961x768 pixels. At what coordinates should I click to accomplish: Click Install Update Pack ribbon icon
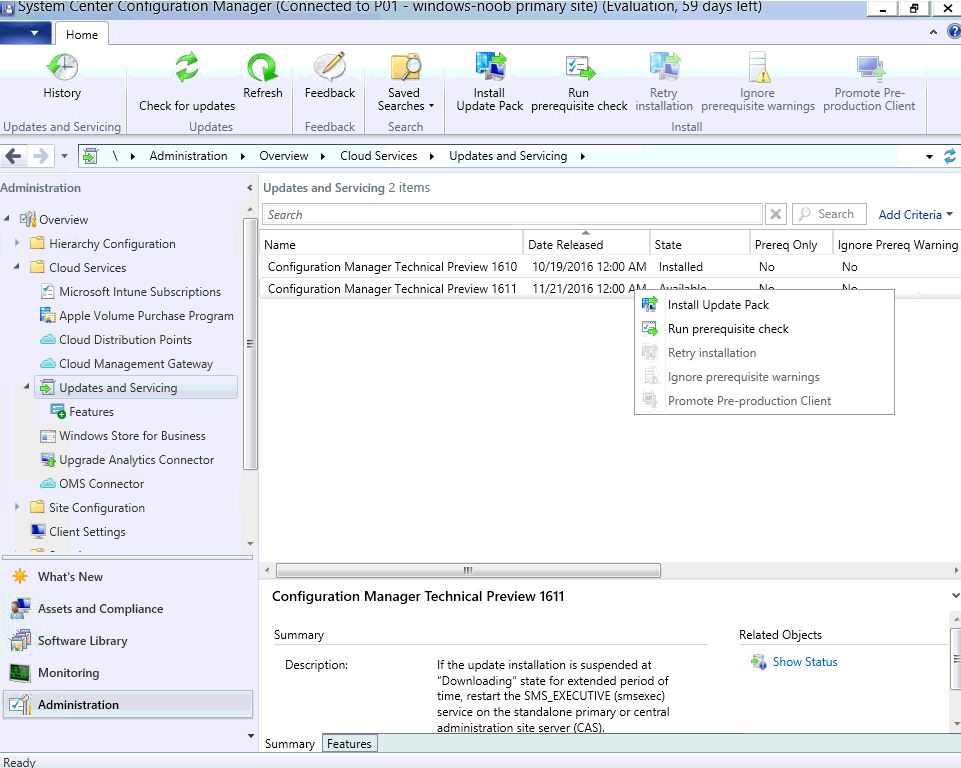pos(490,67)
